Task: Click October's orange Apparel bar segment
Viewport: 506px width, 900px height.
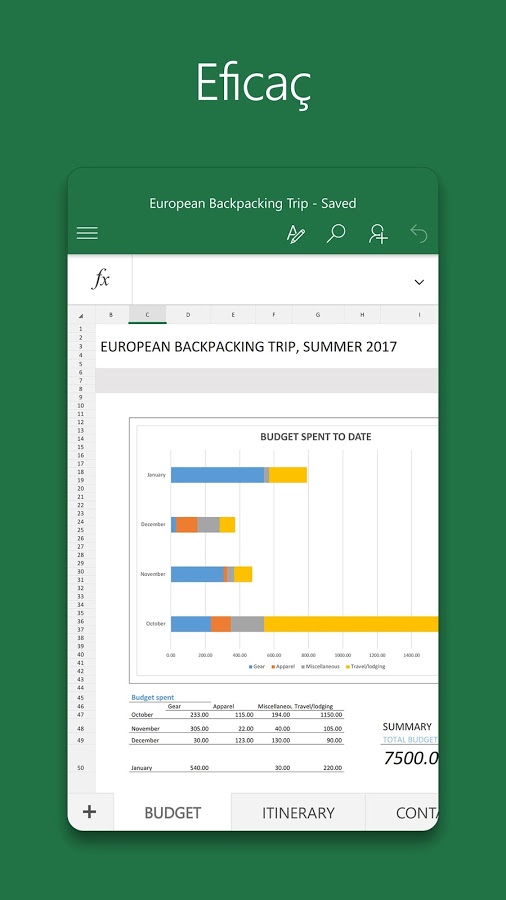Action: pyautogui.click(x=221, y=624)
